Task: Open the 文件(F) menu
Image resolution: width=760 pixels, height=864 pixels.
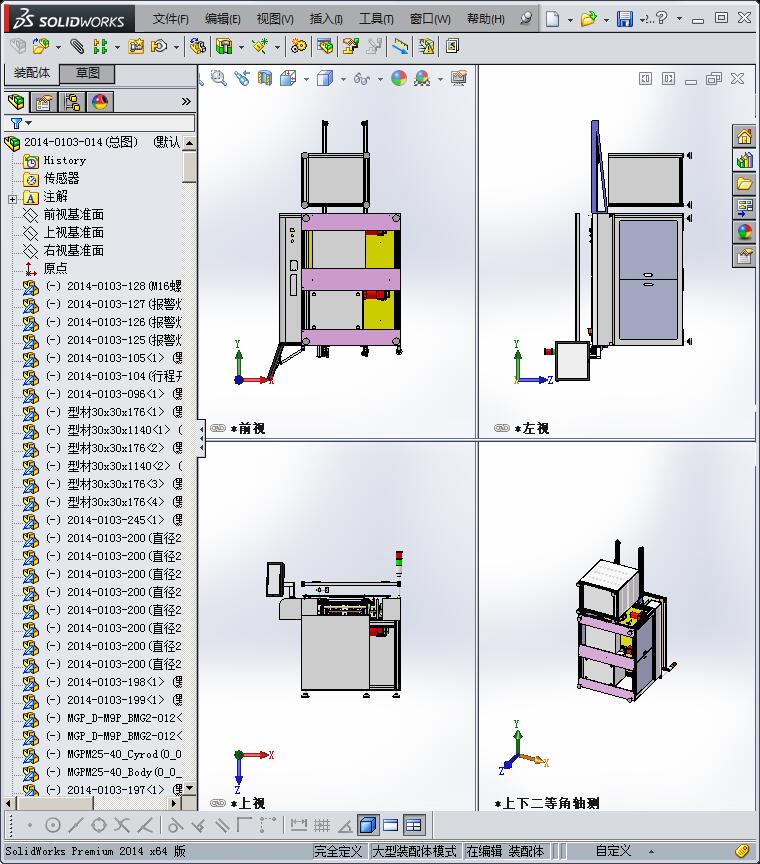Action: point(170,19)
